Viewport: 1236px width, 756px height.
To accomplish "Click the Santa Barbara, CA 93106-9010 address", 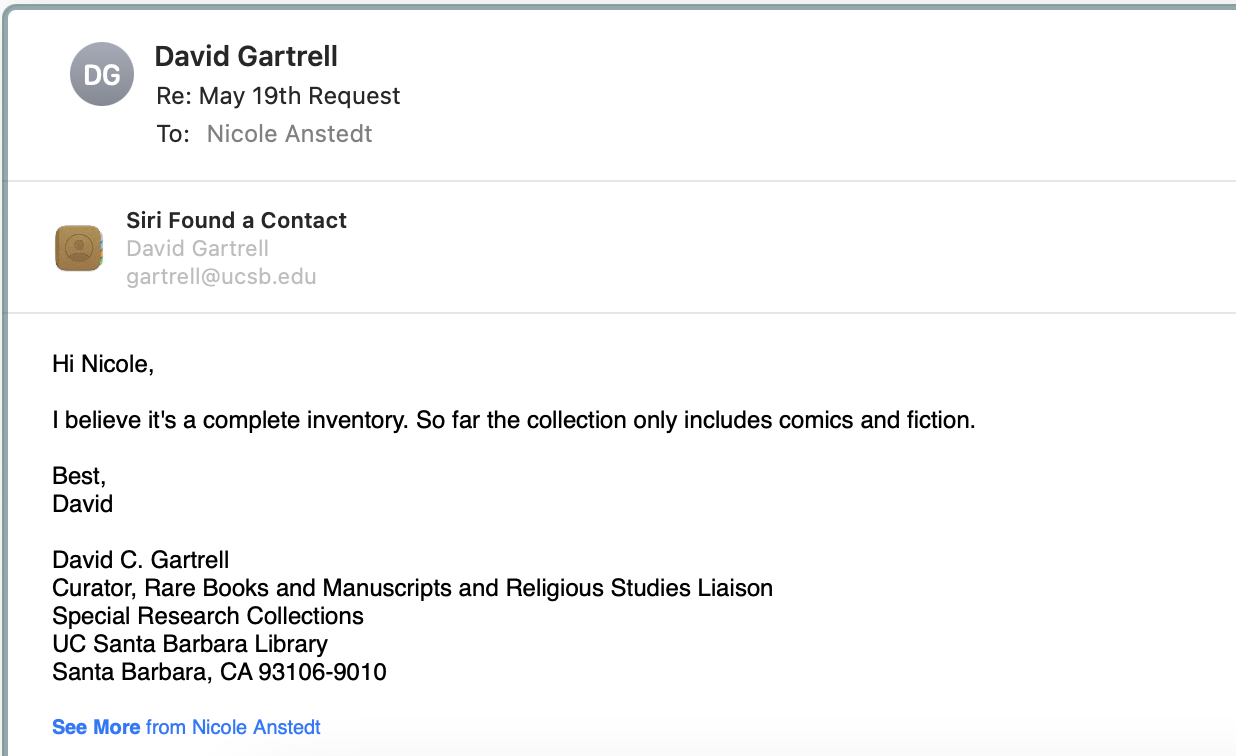I will pos(219,672).
